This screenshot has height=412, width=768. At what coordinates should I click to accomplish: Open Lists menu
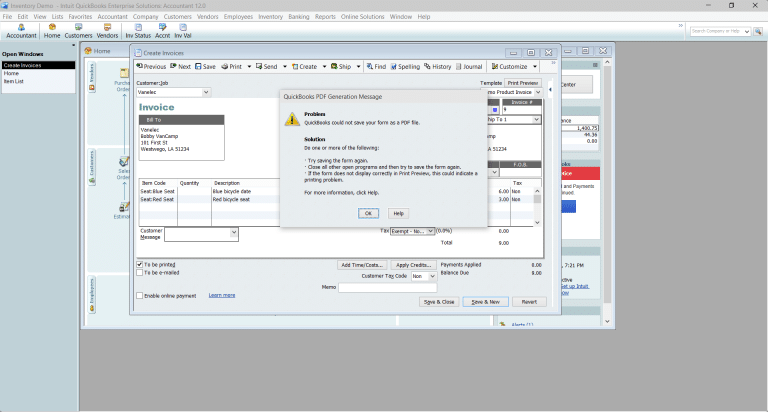(57, 17)
